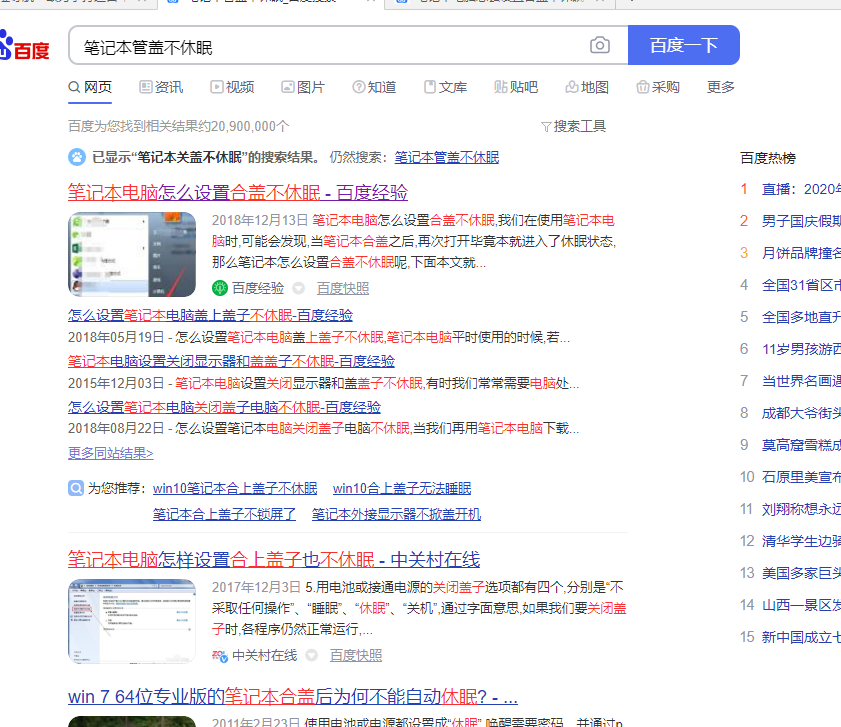Viewport: 841px width, 727px height.
Task: Switch to the 资讯 tab
Action: click(161, 87)
